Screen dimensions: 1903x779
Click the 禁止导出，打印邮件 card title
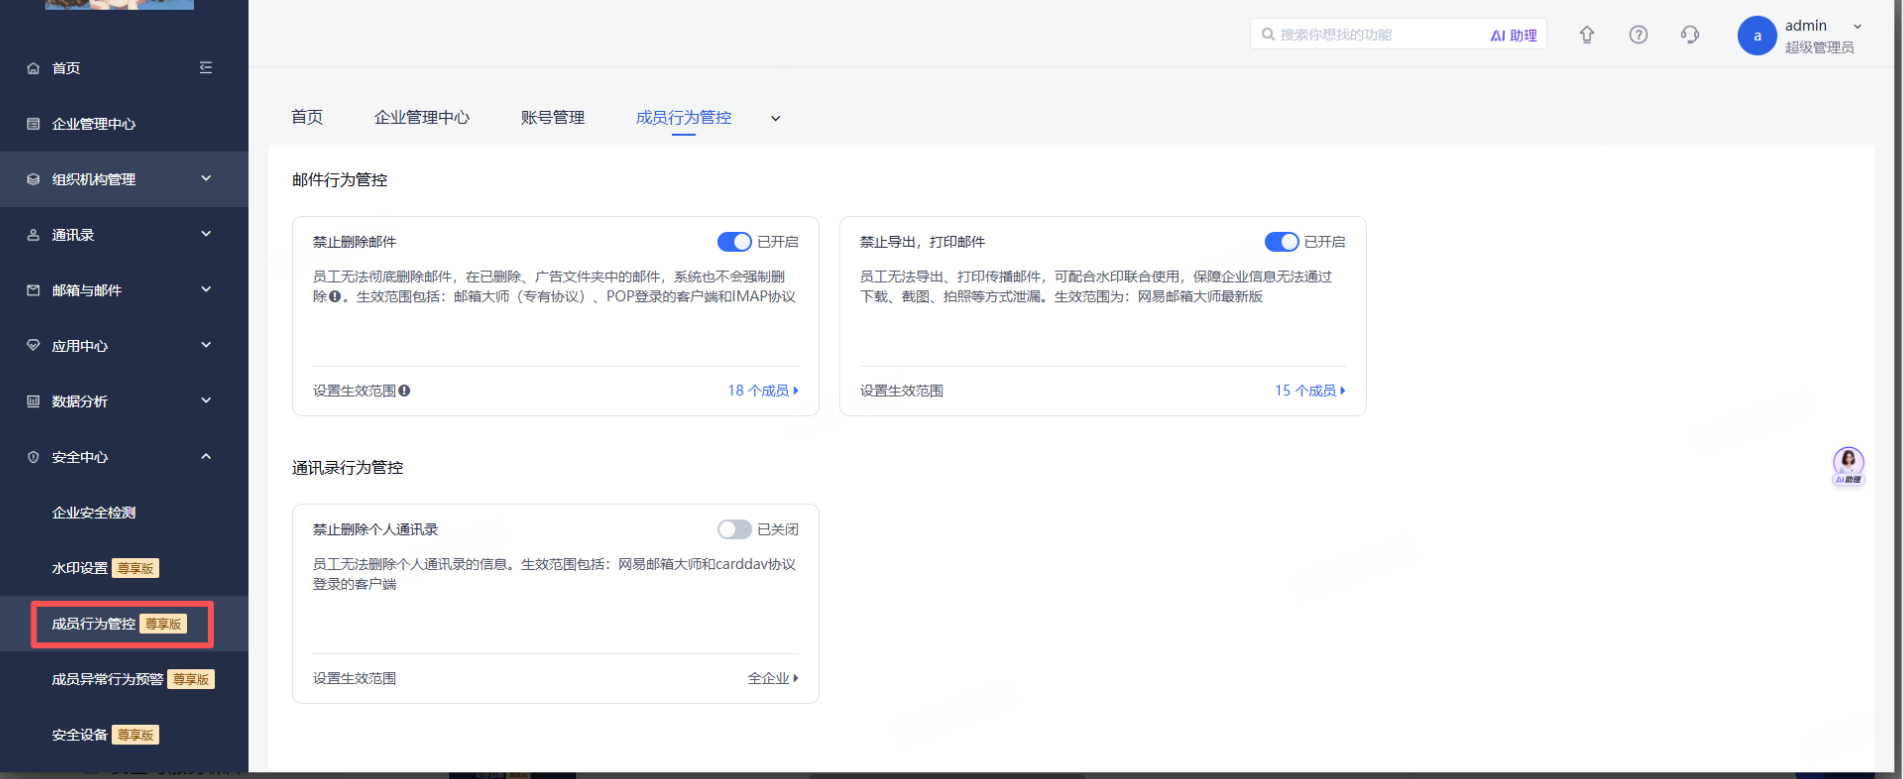(923, 242)
